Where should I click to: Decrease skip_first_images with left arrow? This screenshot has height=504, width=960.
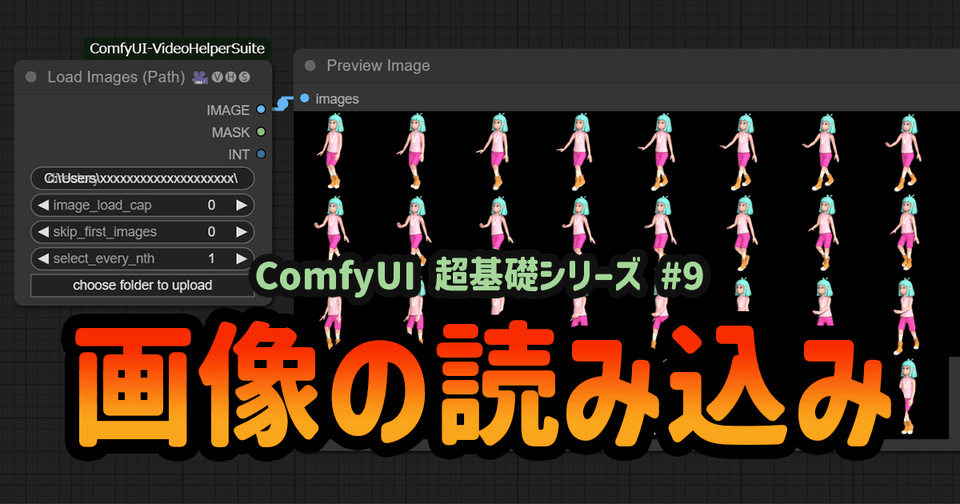(43, 232)
